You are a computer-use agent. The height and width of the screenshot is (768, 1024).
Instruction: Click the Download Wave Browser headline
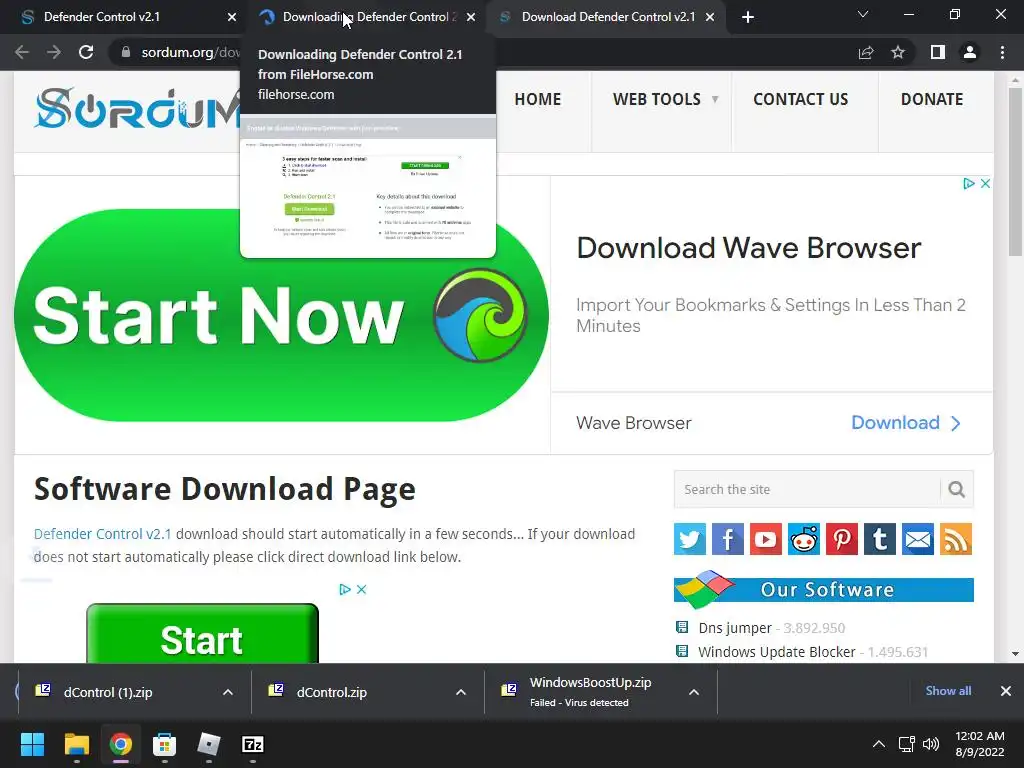tap(748, 248)
